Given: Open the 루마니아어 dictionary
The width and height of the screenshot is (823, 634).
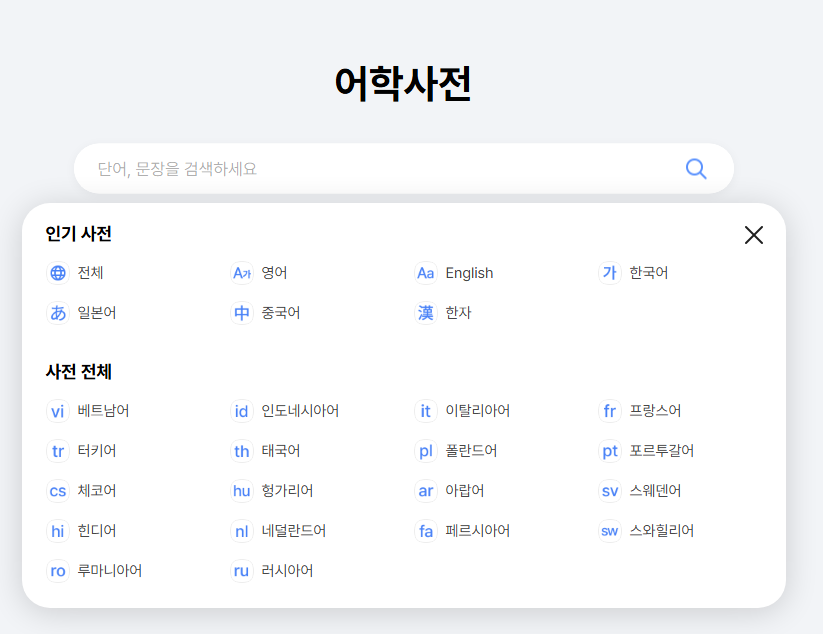Looking at the screenshot, I should click(x=110, y=570).
